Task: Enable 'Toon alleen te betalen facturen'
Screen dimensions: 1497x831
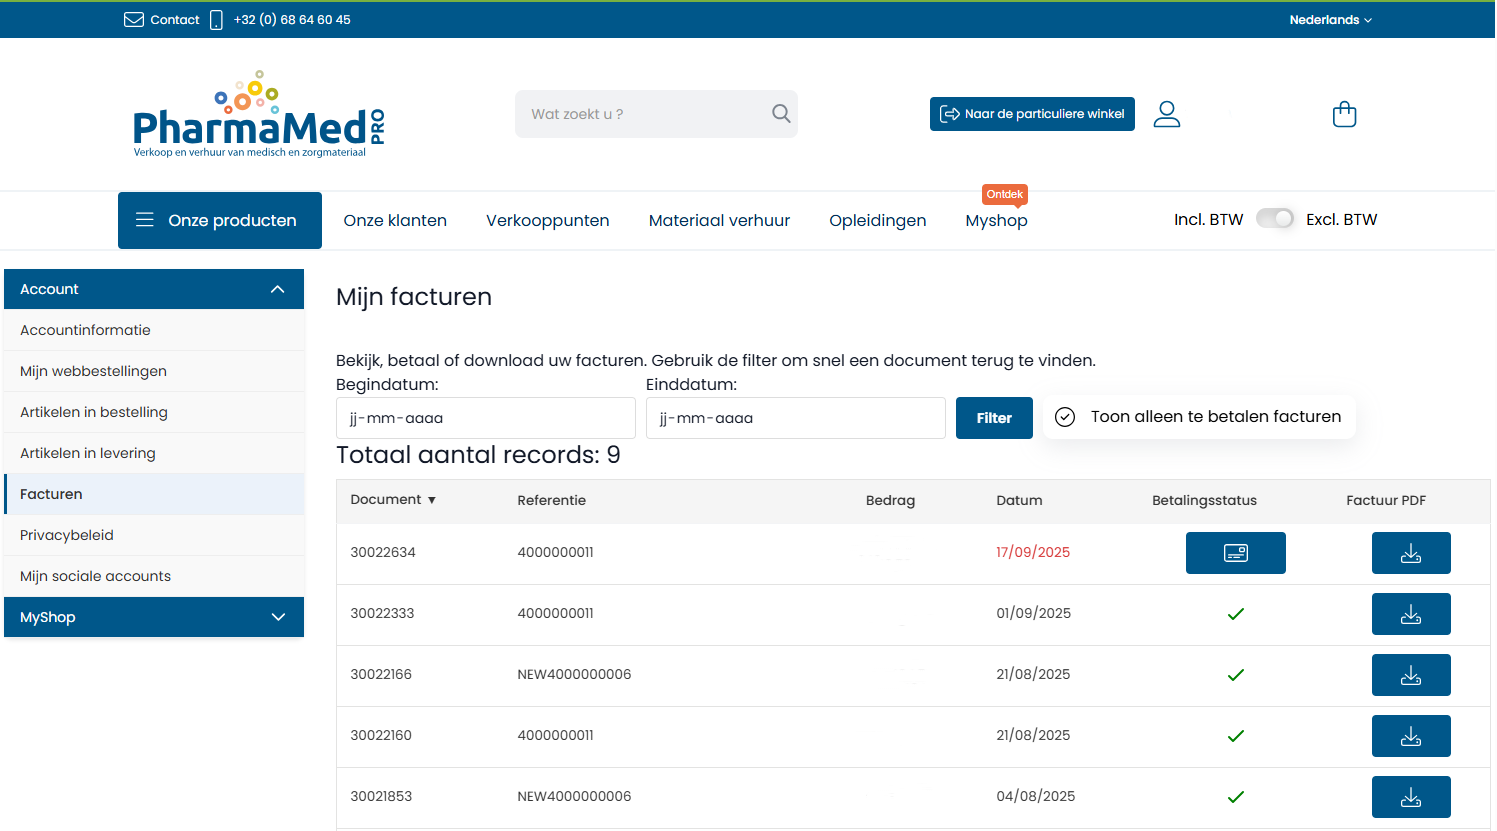Action: 1066,417
